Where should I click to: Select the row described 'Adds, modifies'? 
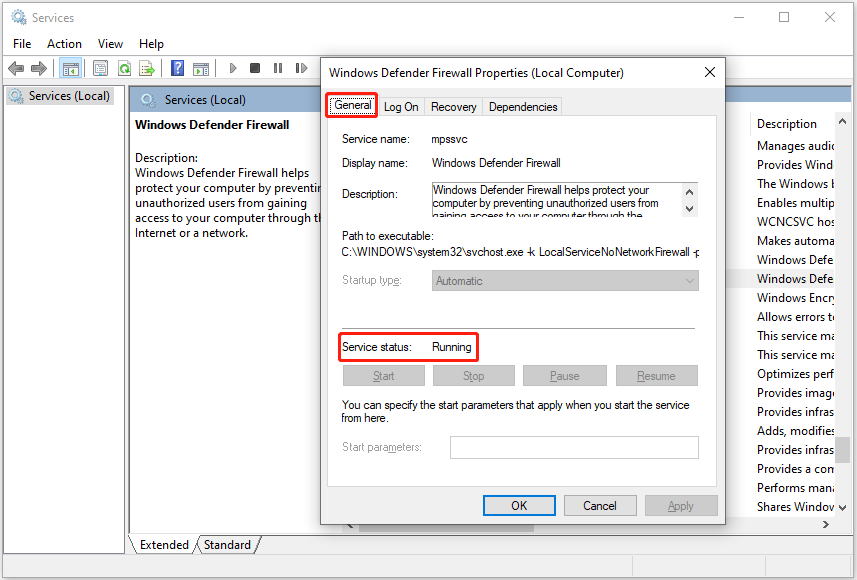[x=795, y=431]
